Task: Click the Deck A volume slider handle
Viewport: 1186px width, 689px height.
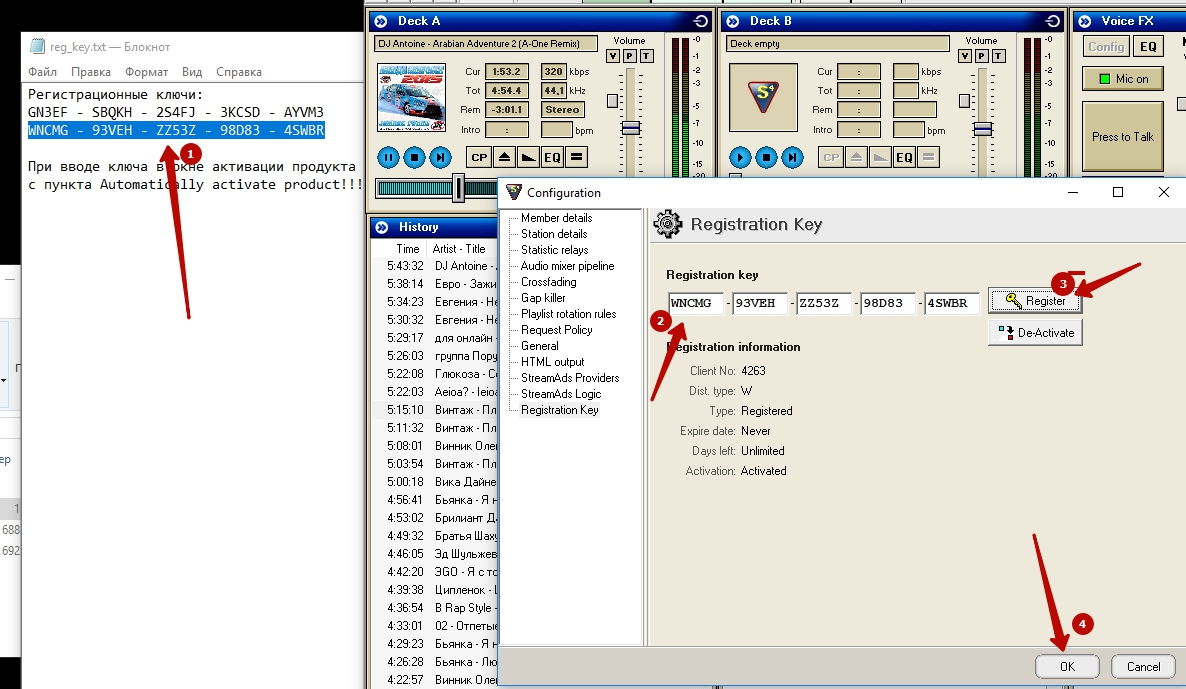Action: [631, 128]
